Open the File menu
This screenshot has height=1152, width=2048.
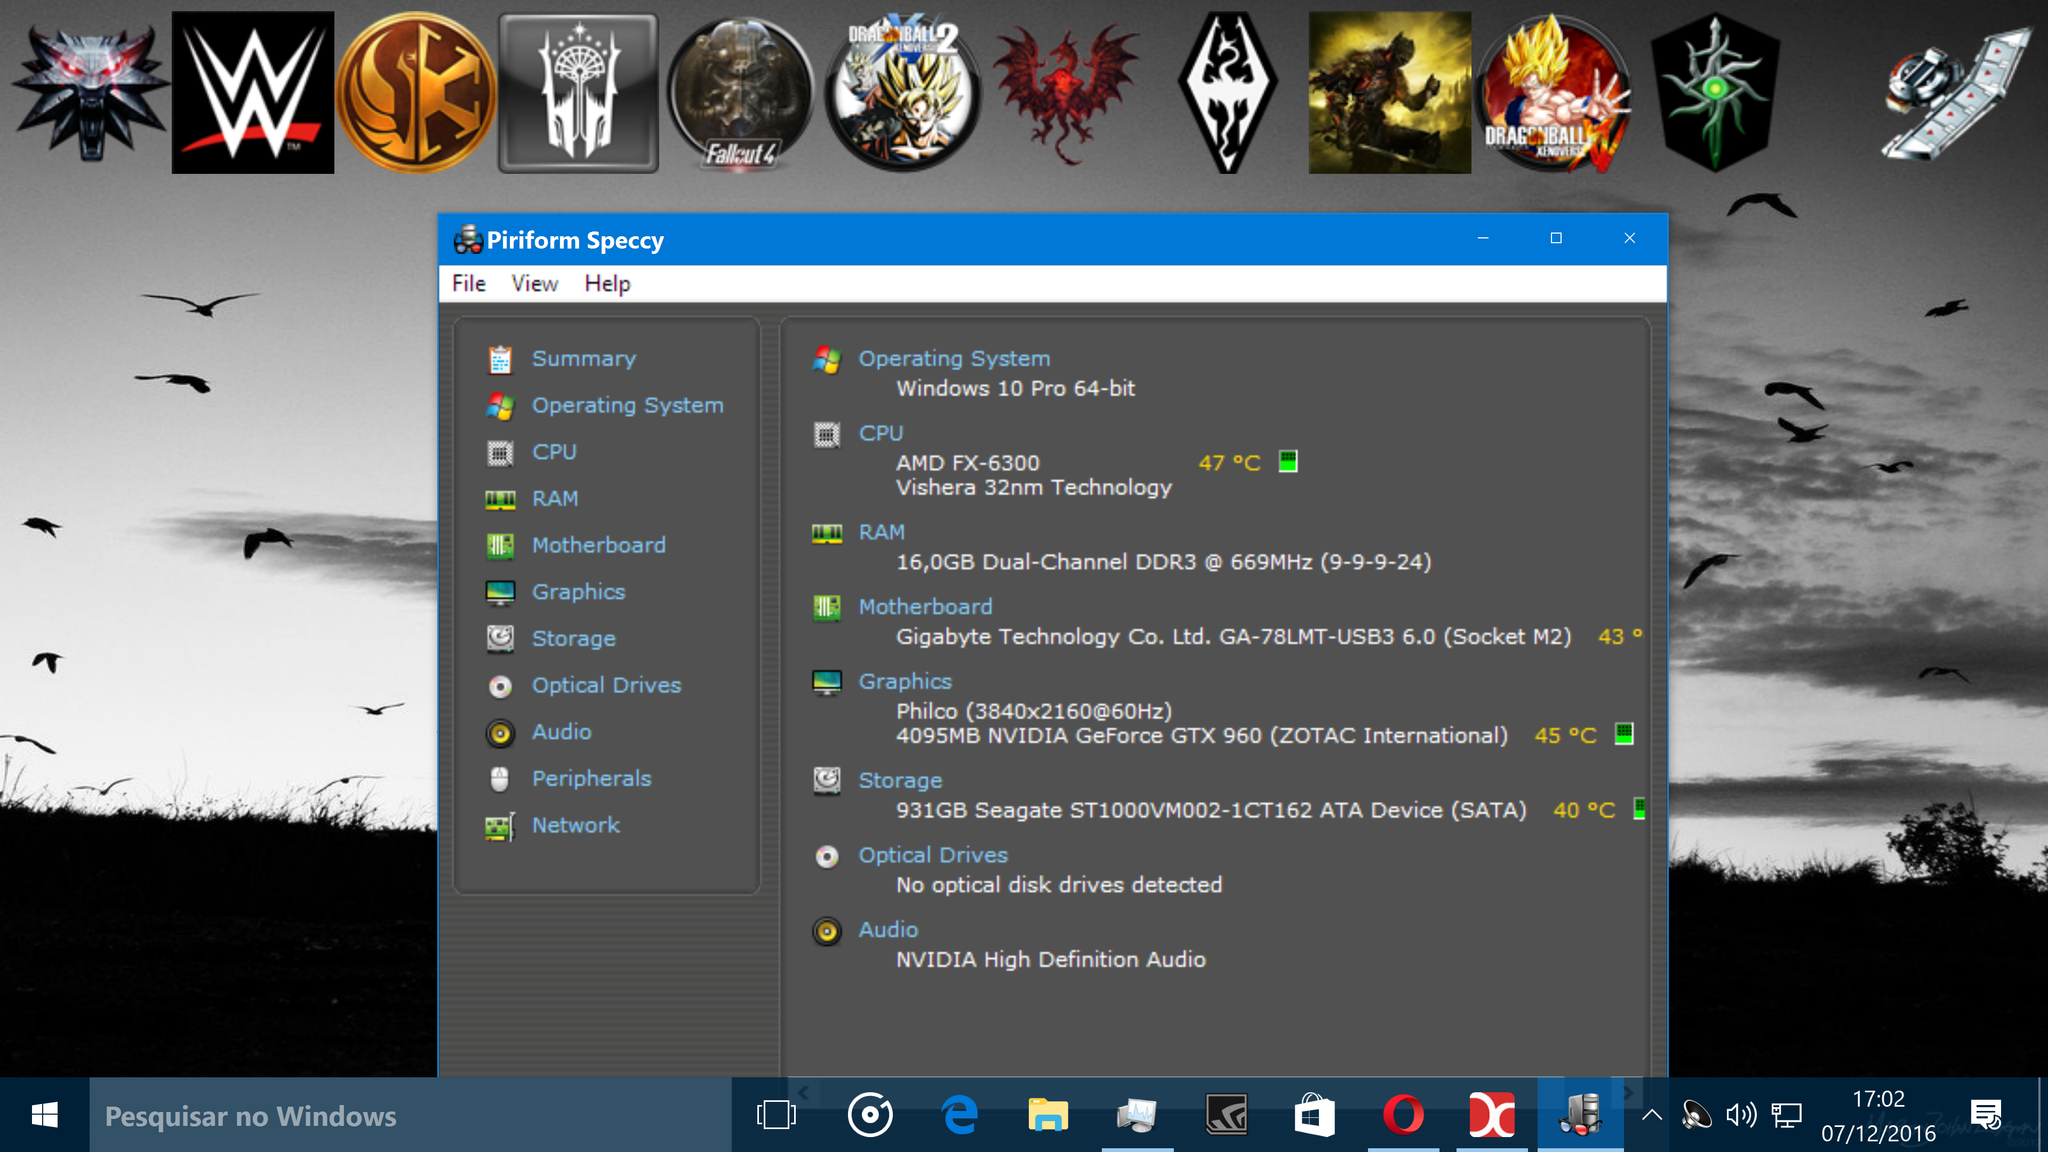(469, 284)
